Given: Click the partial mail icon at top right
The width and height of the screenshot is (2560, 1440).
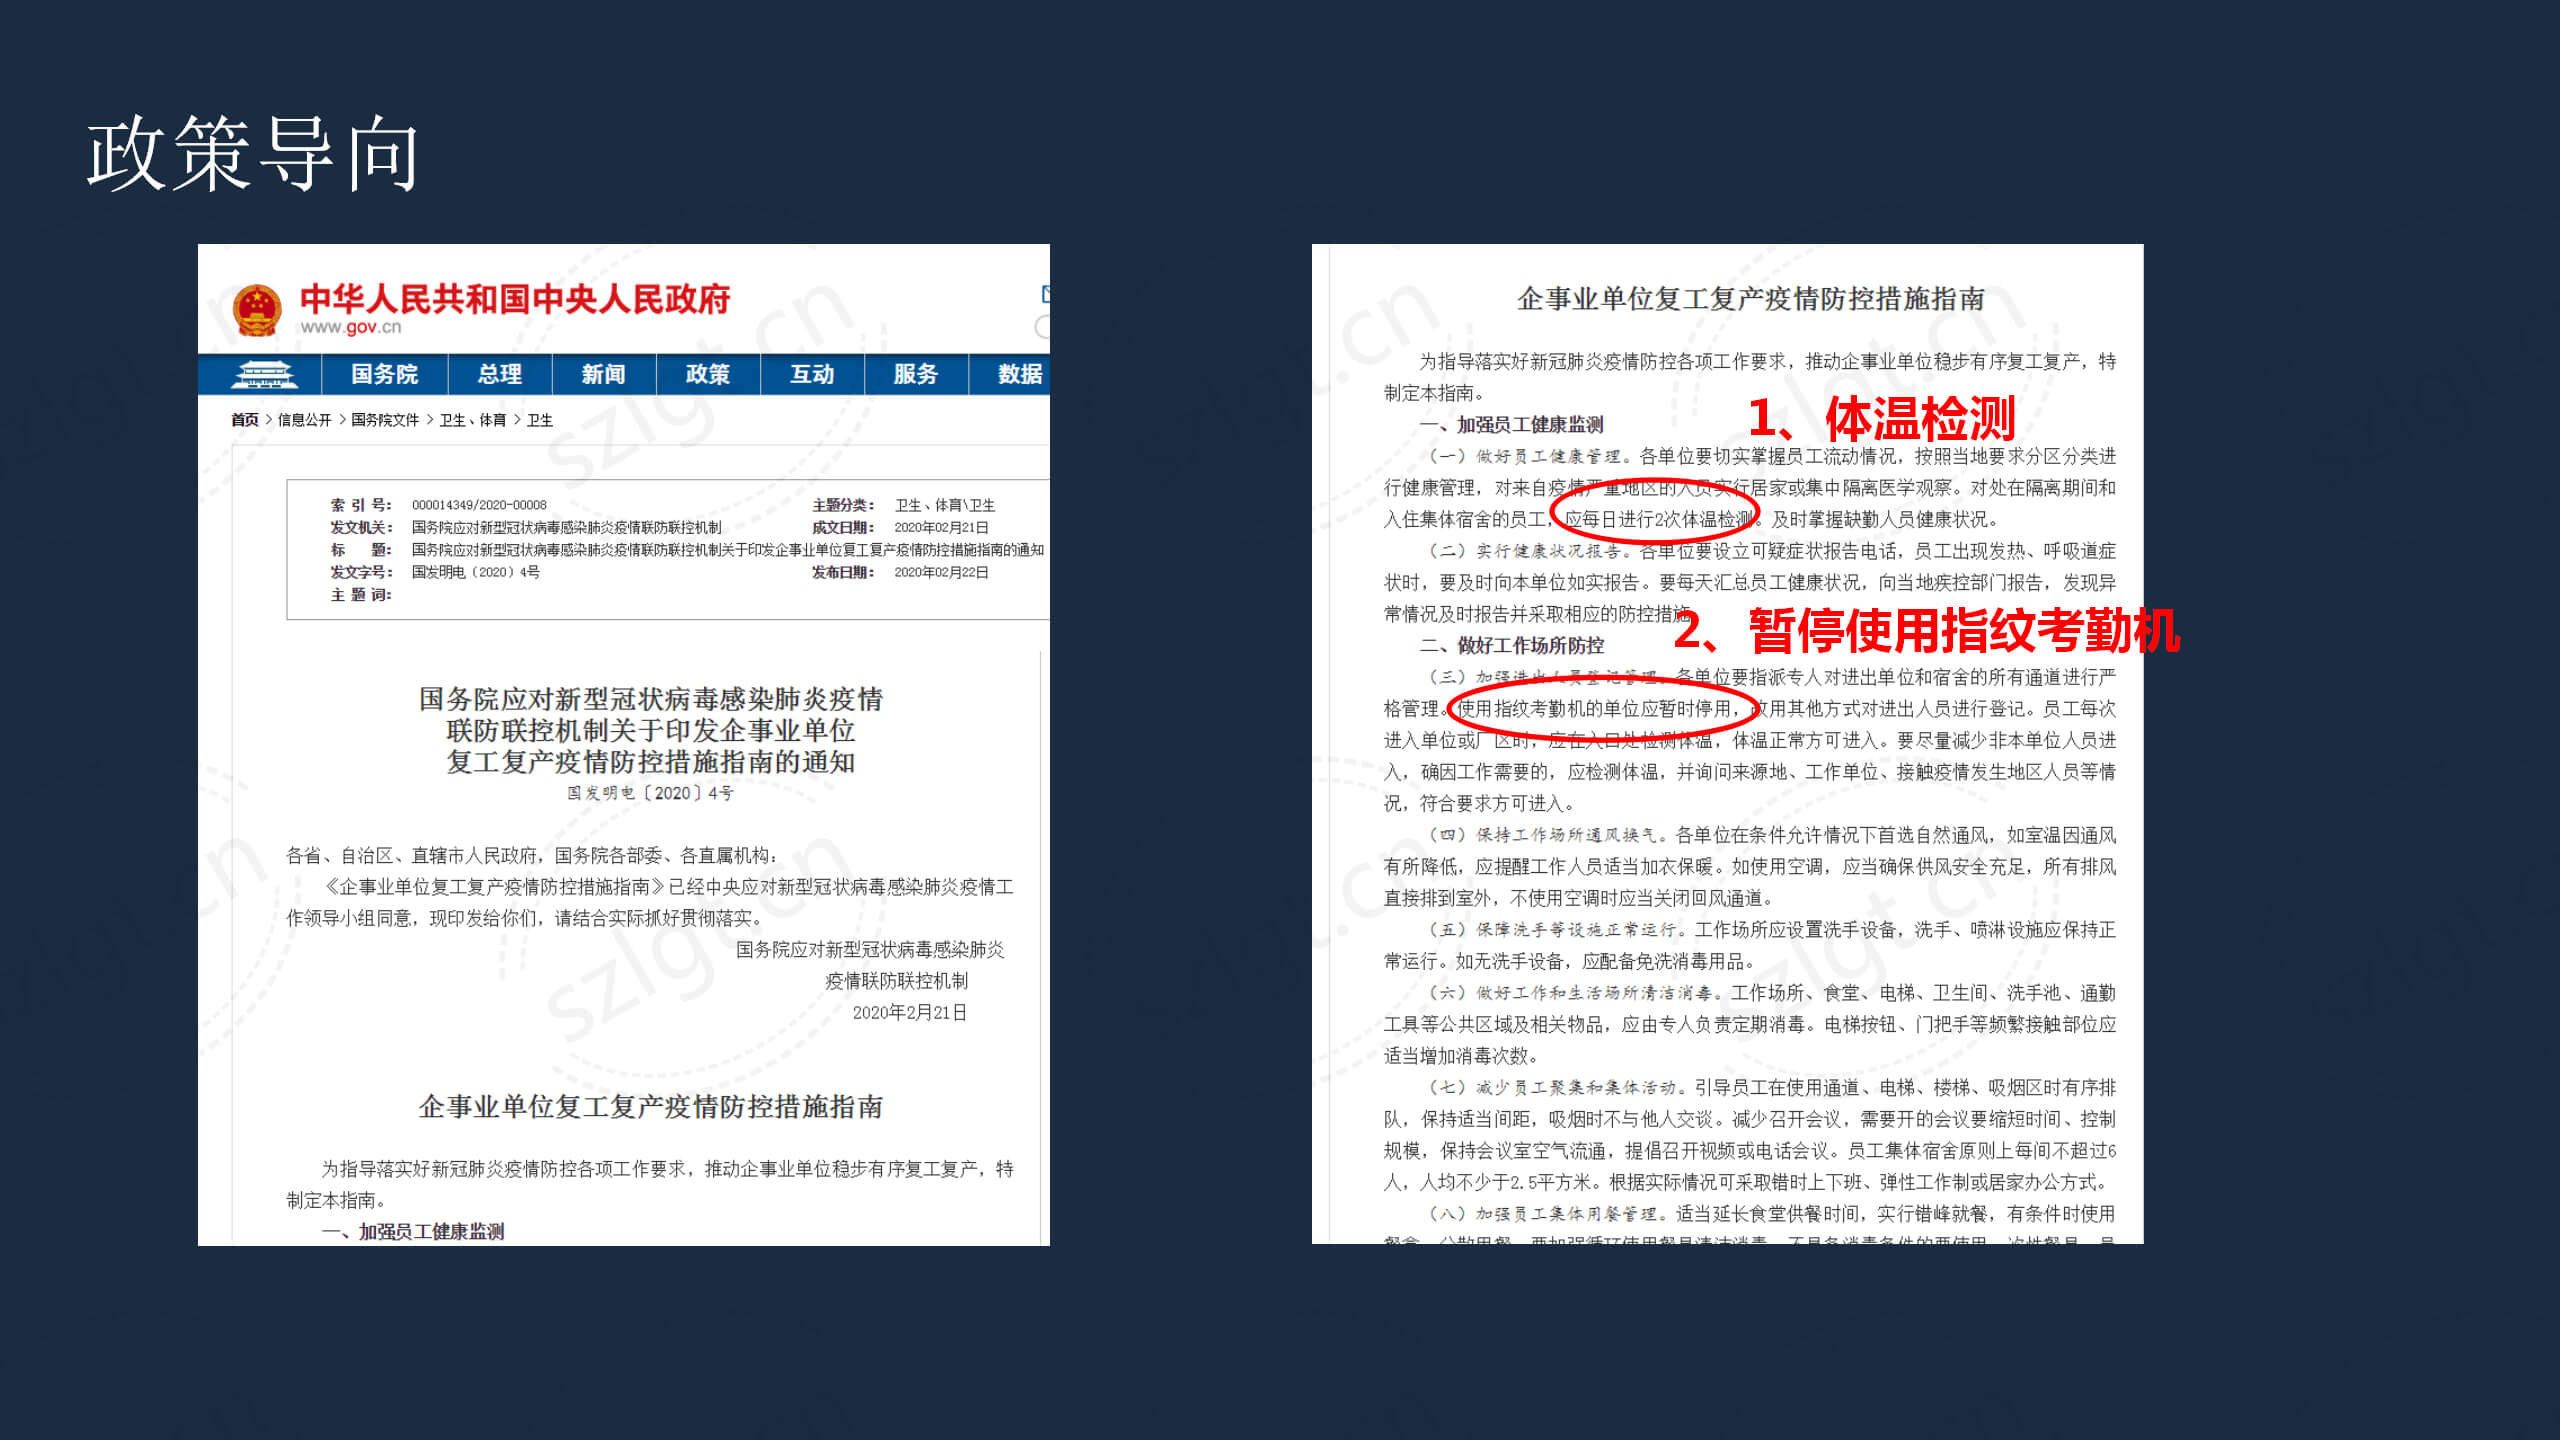Looking at the screenshot, I should pos(1045,294).
